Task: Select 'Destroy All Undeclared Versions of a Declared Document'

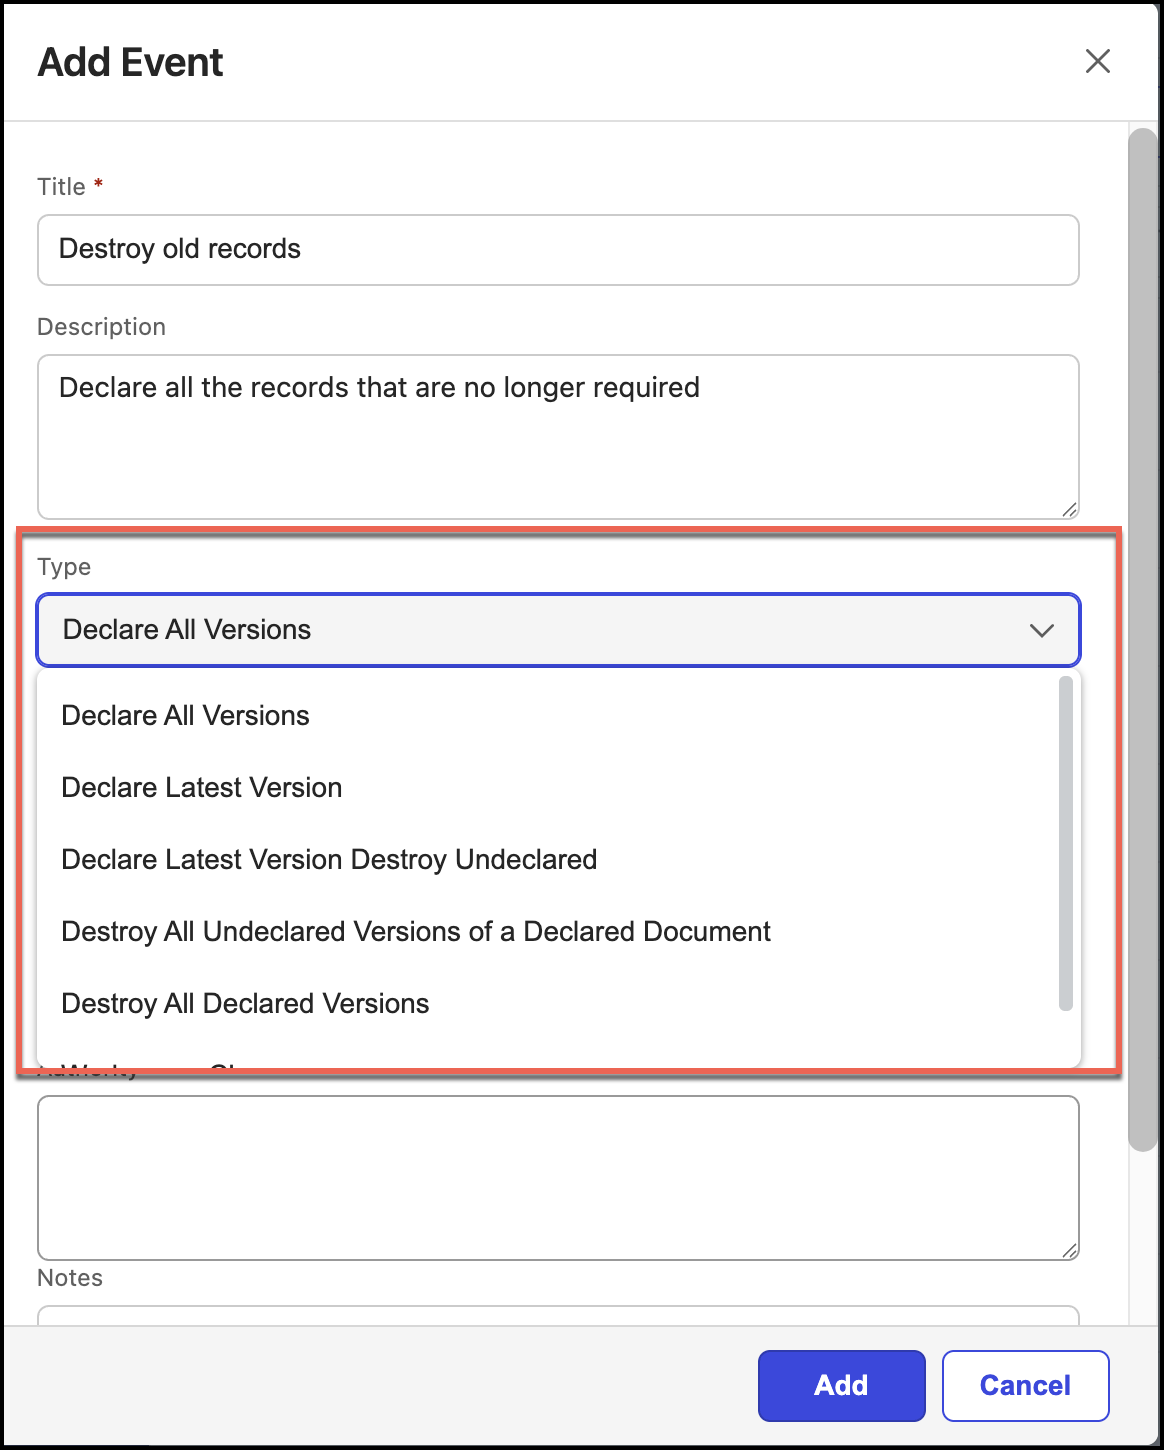Action: tap(416, 932)
